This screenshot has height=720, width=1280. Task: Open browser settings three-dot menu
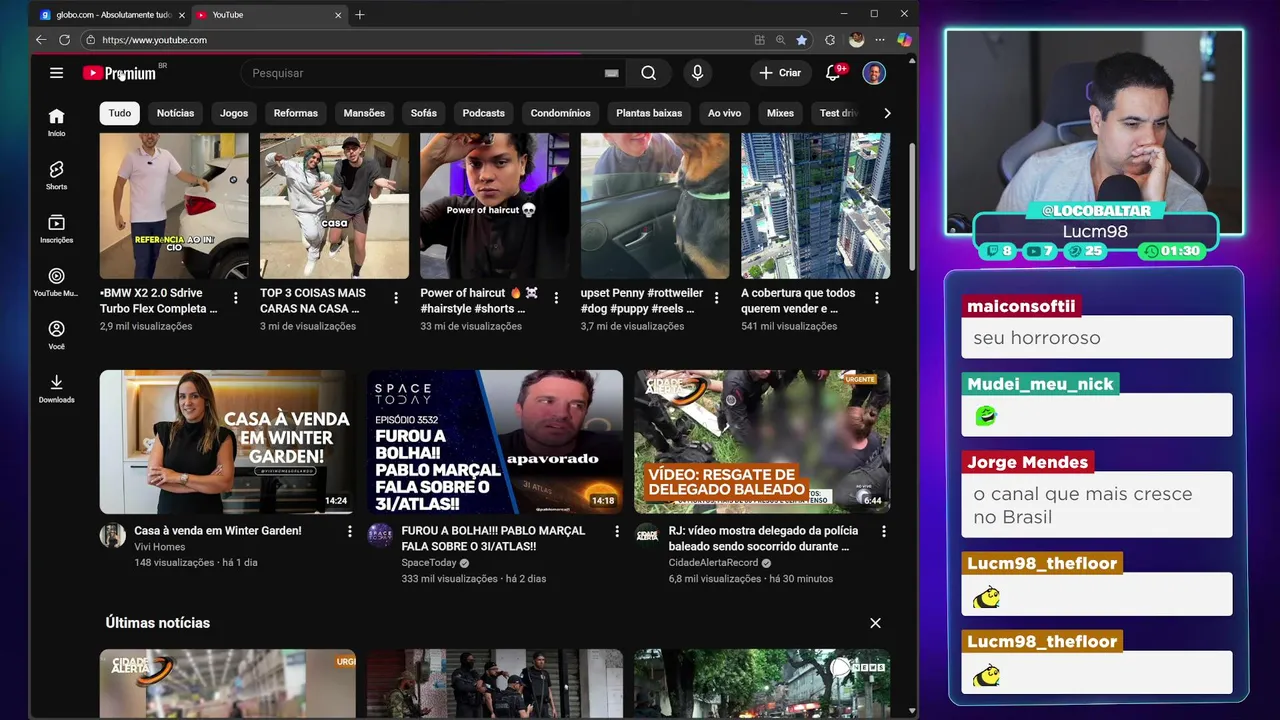[x=879, y=40]
